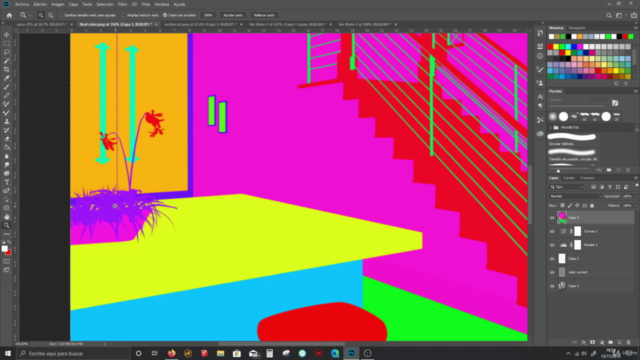
Task: Open the Ventana menu
Action: click(162, 4)
